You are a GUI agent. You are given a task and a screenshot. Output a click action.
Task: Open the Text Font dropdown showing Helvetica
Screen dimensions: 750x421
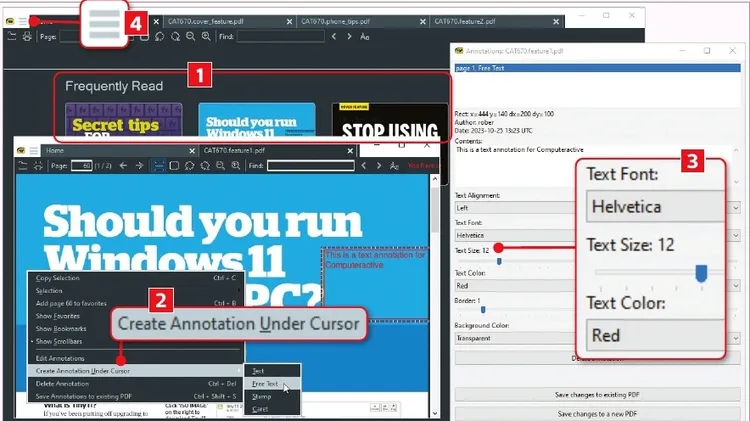point(597,235)
